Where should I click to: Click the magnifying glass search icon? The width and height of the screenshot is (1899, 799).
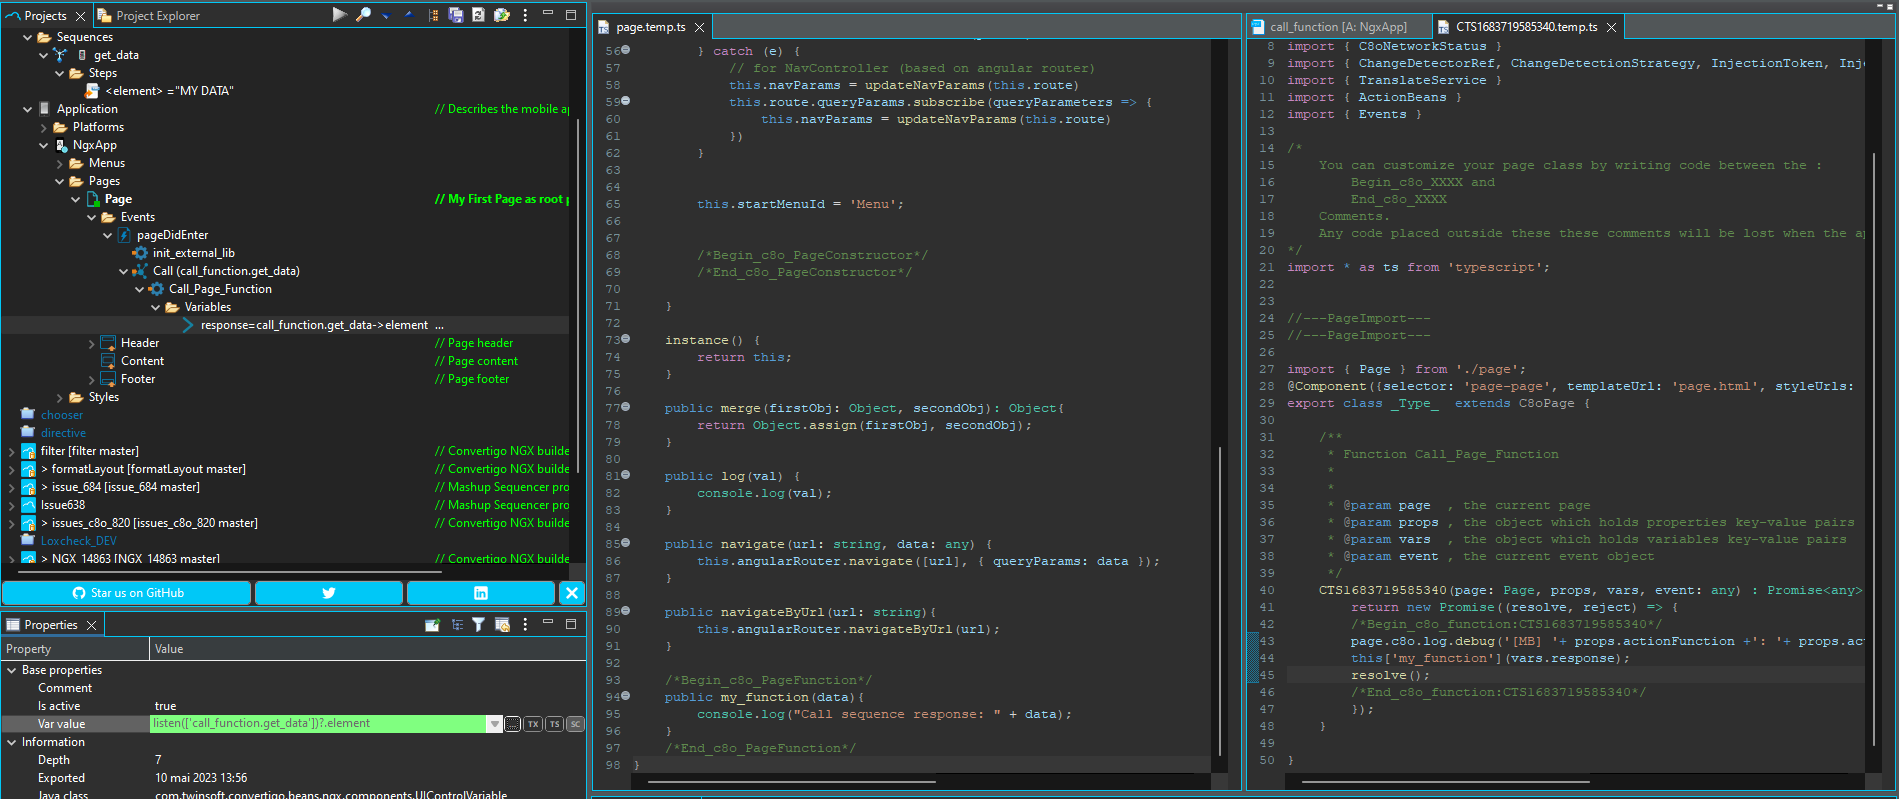(363, 15)
